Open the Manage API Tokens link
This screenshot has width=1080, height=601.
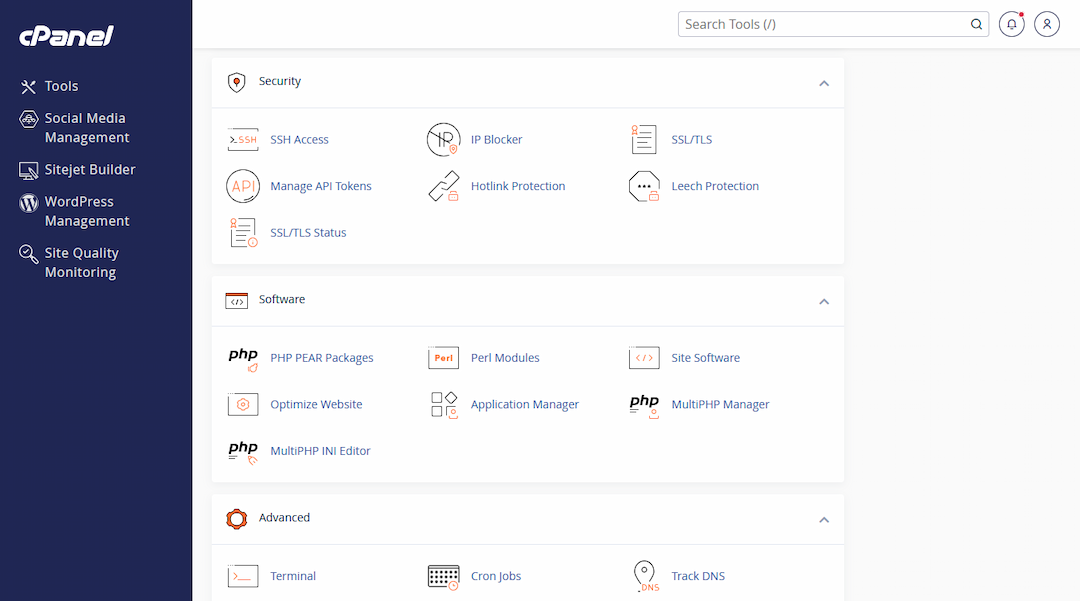pyautogui.click(x=320, y=186)
